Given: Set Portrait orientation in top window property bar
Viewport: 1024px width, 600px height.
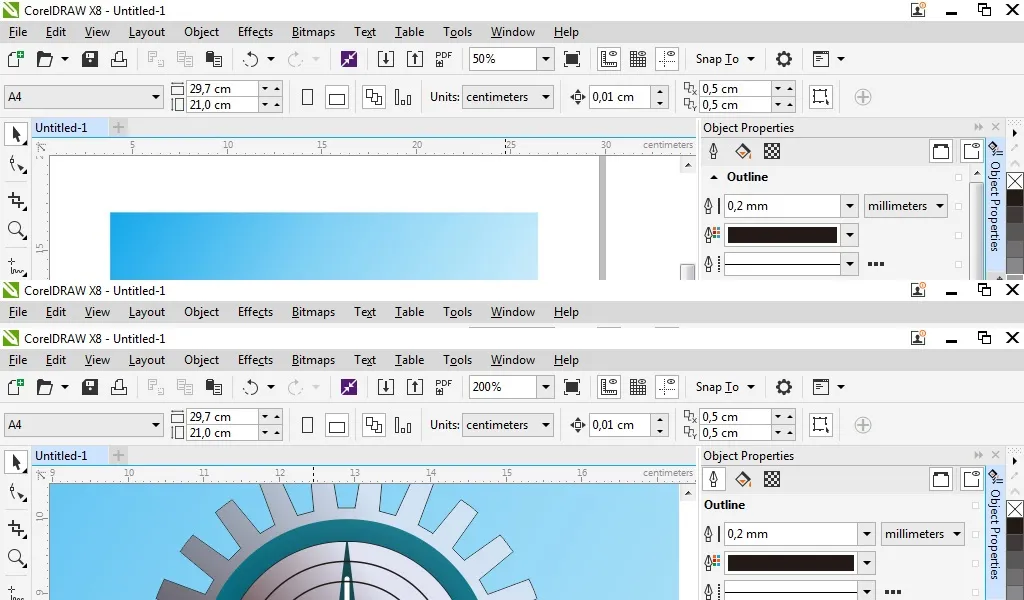Looking at the screenshot, I should [307, 97].
